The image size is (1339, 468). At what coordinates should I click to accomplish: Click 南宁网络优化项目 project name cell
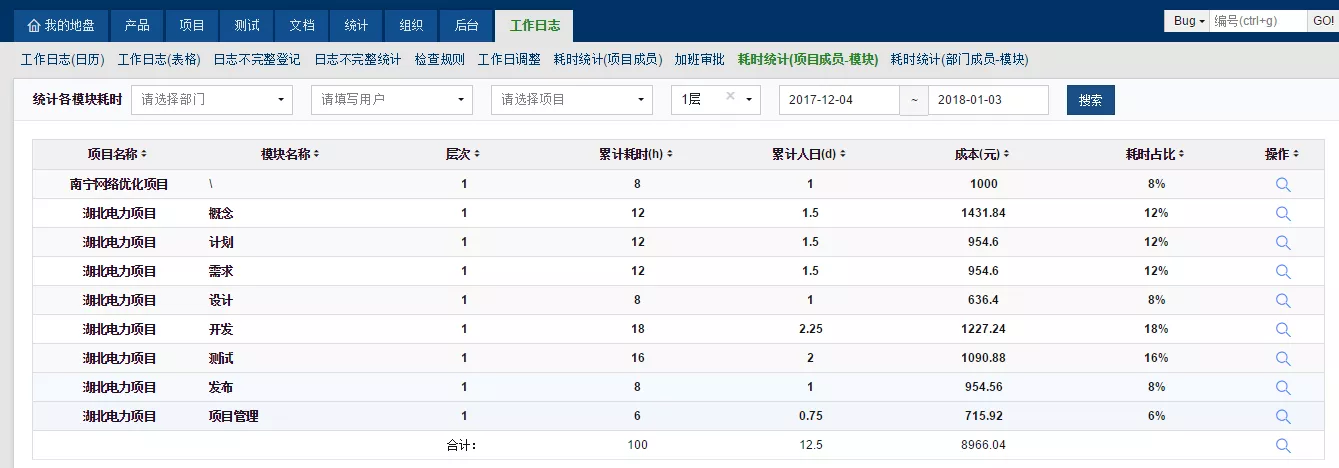pos(119,185)
